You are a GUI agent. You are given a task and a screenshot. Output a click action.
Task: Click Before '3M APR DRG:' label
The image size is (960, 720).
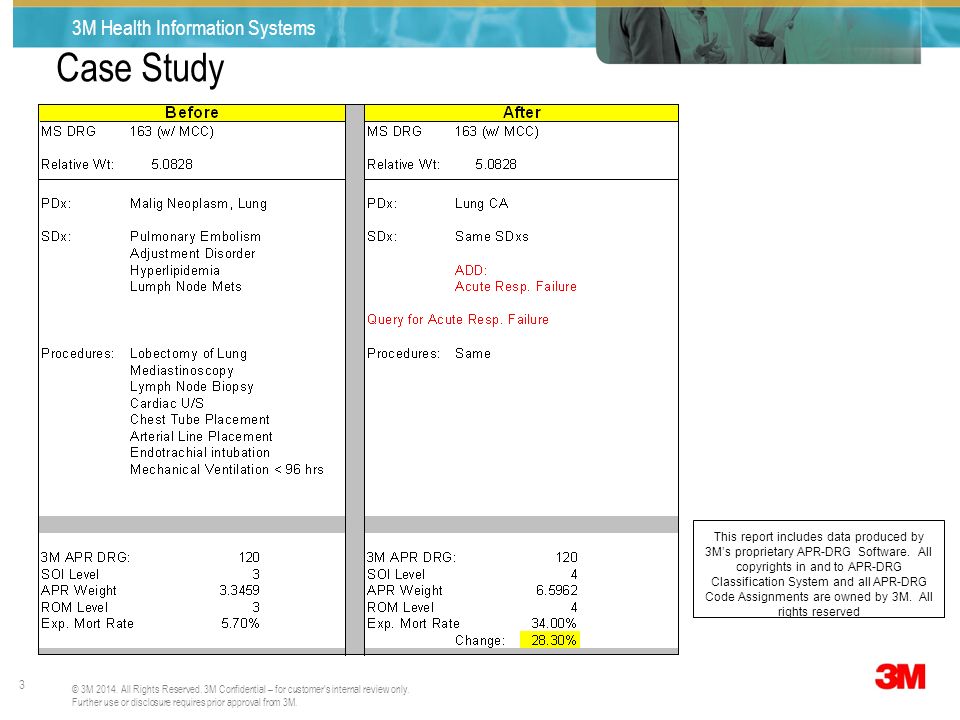click(x=85, y=558)
